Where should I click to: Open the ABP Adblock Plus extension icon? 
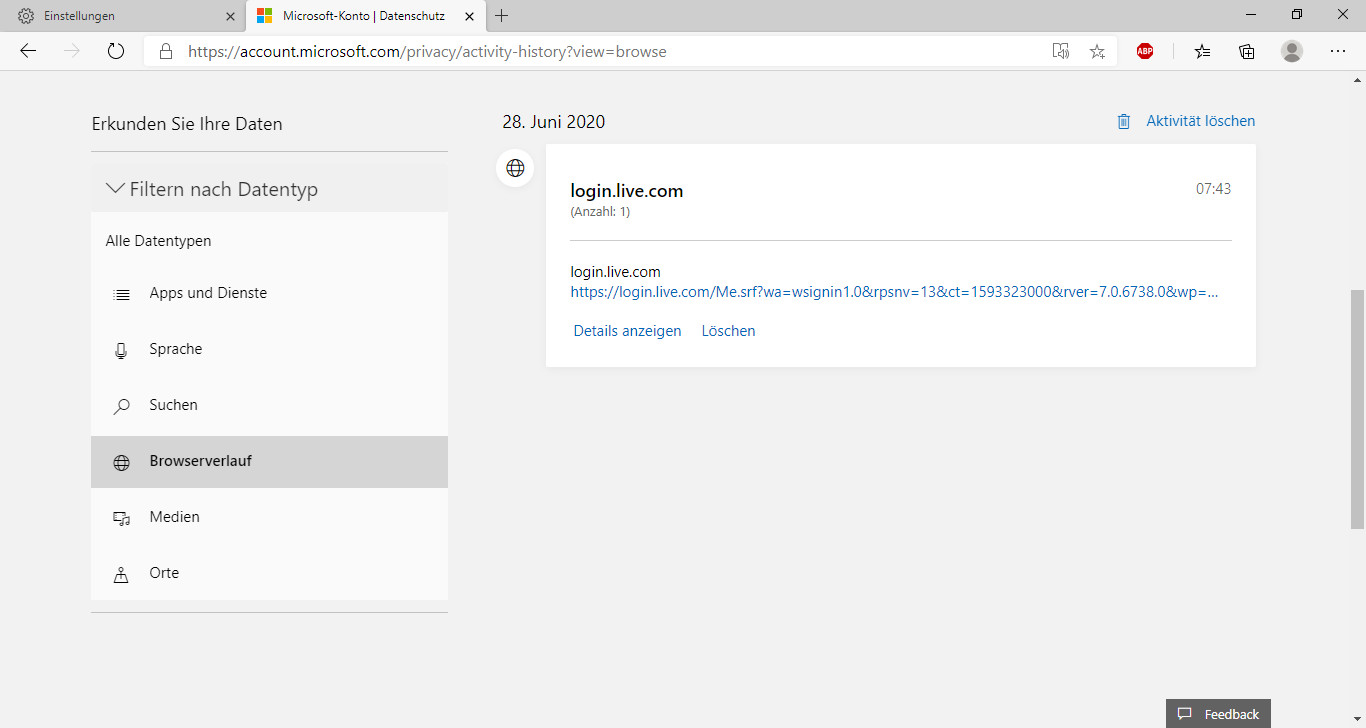pyautogui.click(x=1145, y=51)
